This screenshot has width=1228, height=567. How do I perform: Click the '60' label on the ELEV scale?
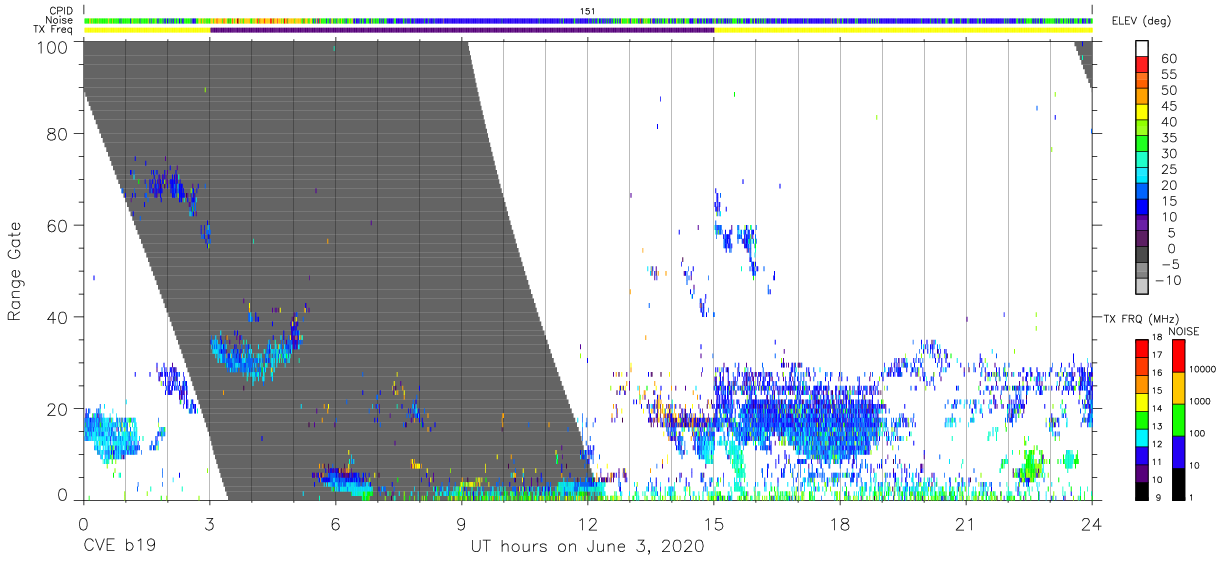coord(1168,58)
